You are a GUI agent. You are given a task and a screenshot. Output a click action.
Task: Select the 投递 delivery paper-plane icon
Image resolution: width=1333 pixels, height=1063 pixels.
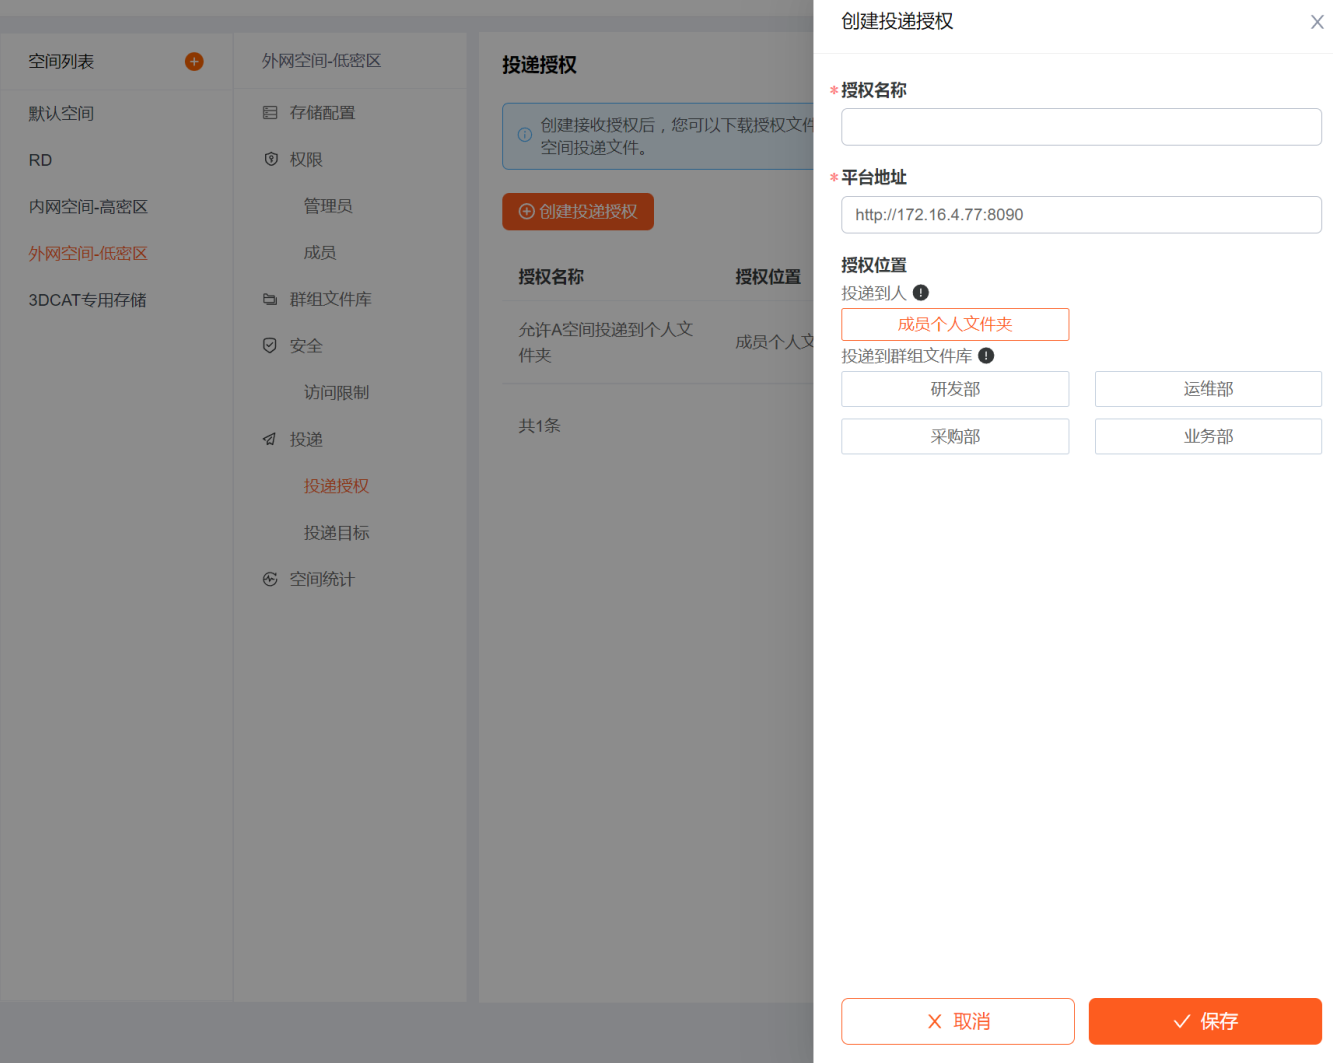point(271,439)
